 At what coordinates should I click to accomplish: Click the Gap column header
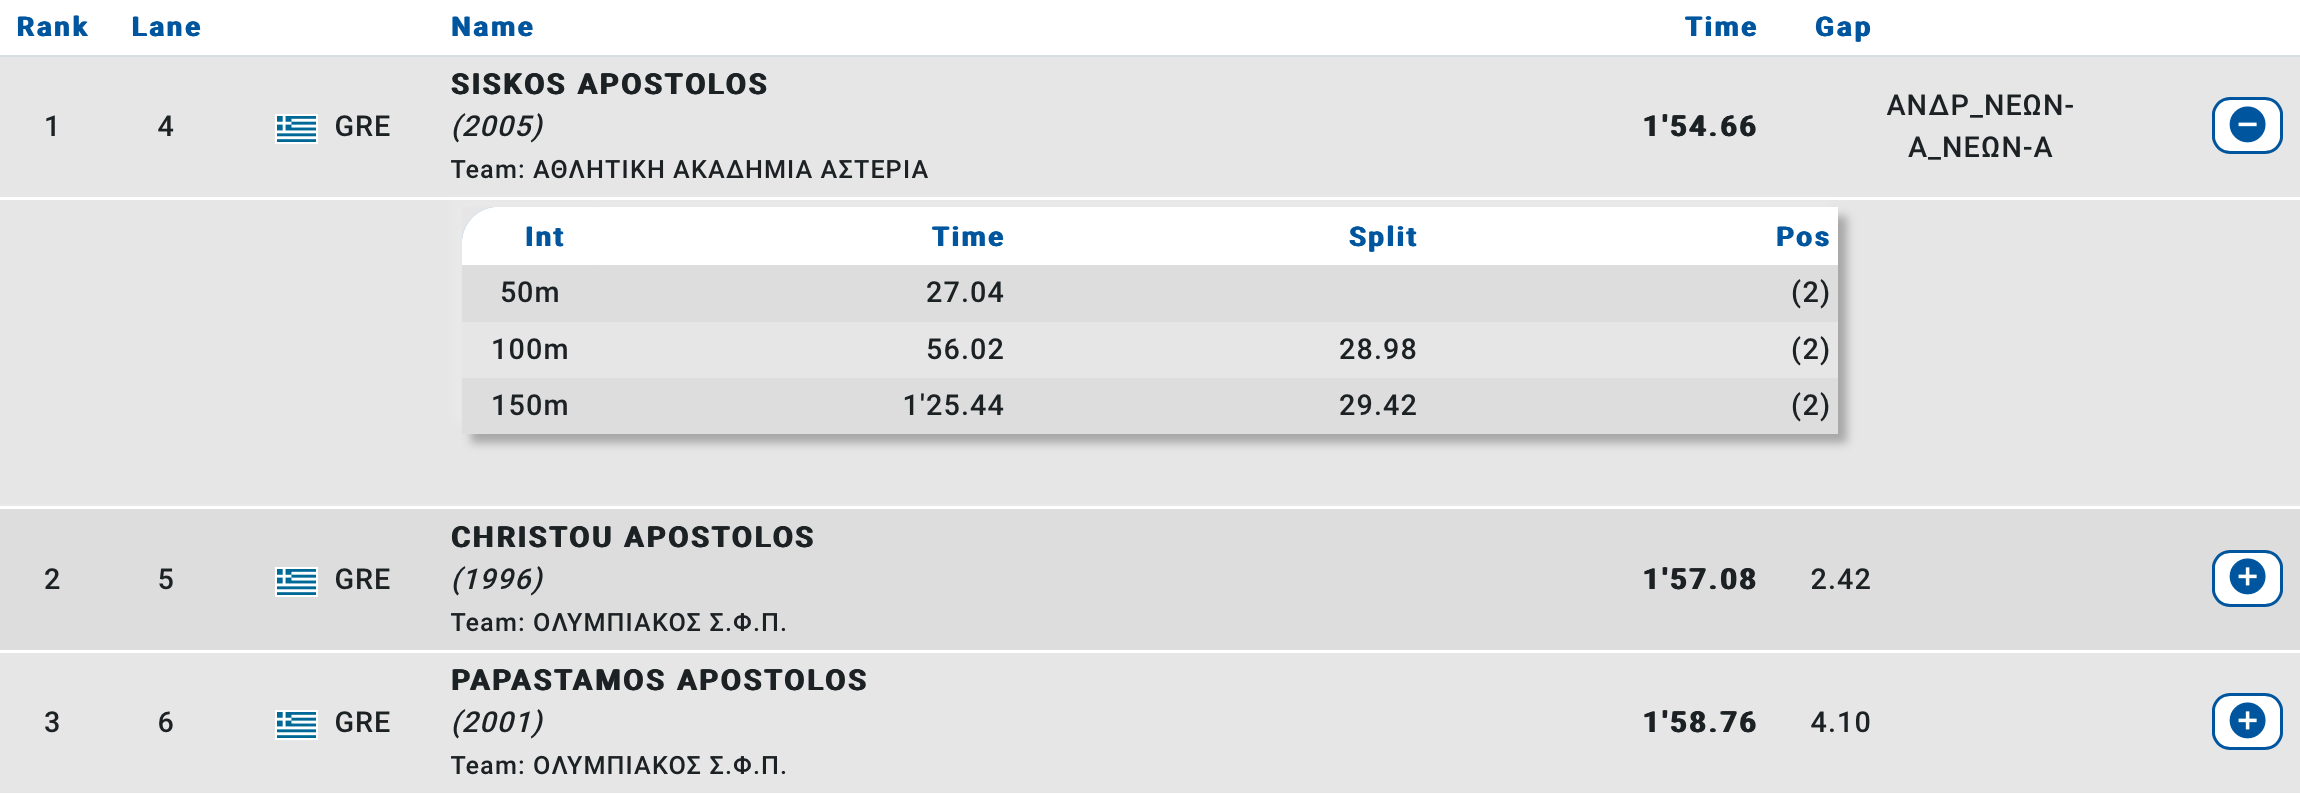[1842, 27]
